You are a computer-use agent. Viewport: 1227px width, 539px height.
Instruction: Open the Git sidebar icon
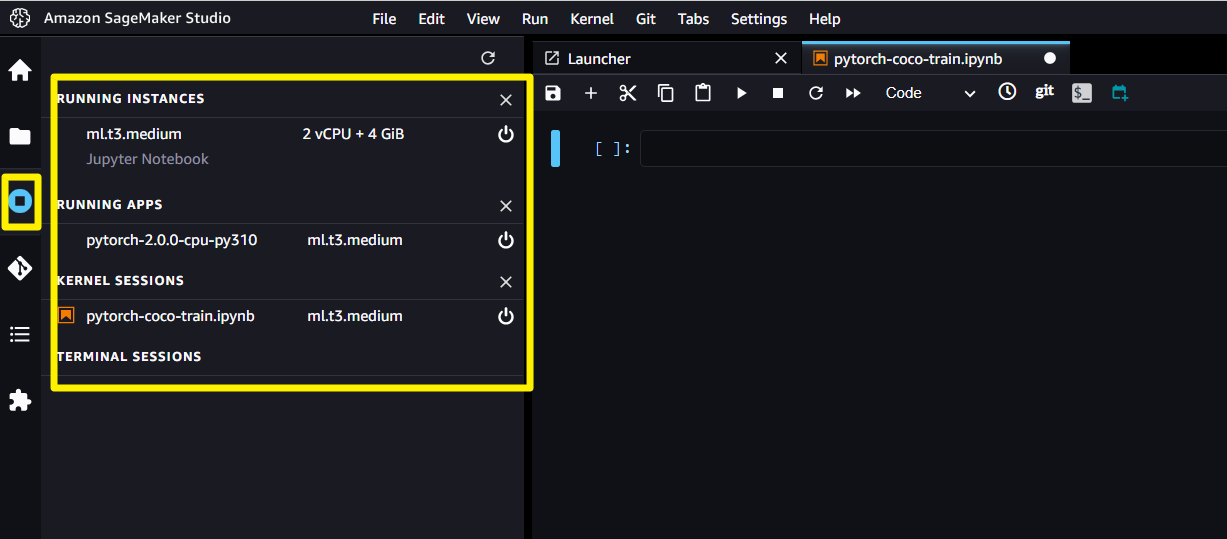coord(20,268)
